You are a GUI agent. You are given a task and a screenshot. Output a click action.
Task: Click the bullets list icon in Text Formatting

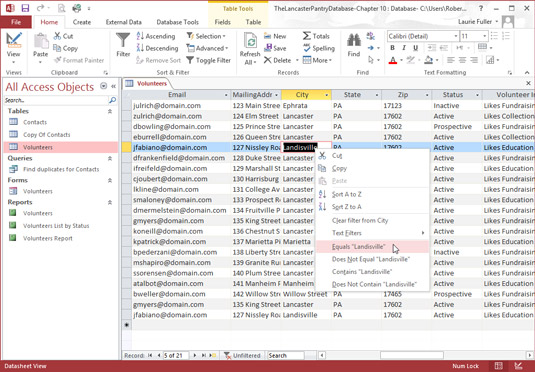(x=494, y=36)
